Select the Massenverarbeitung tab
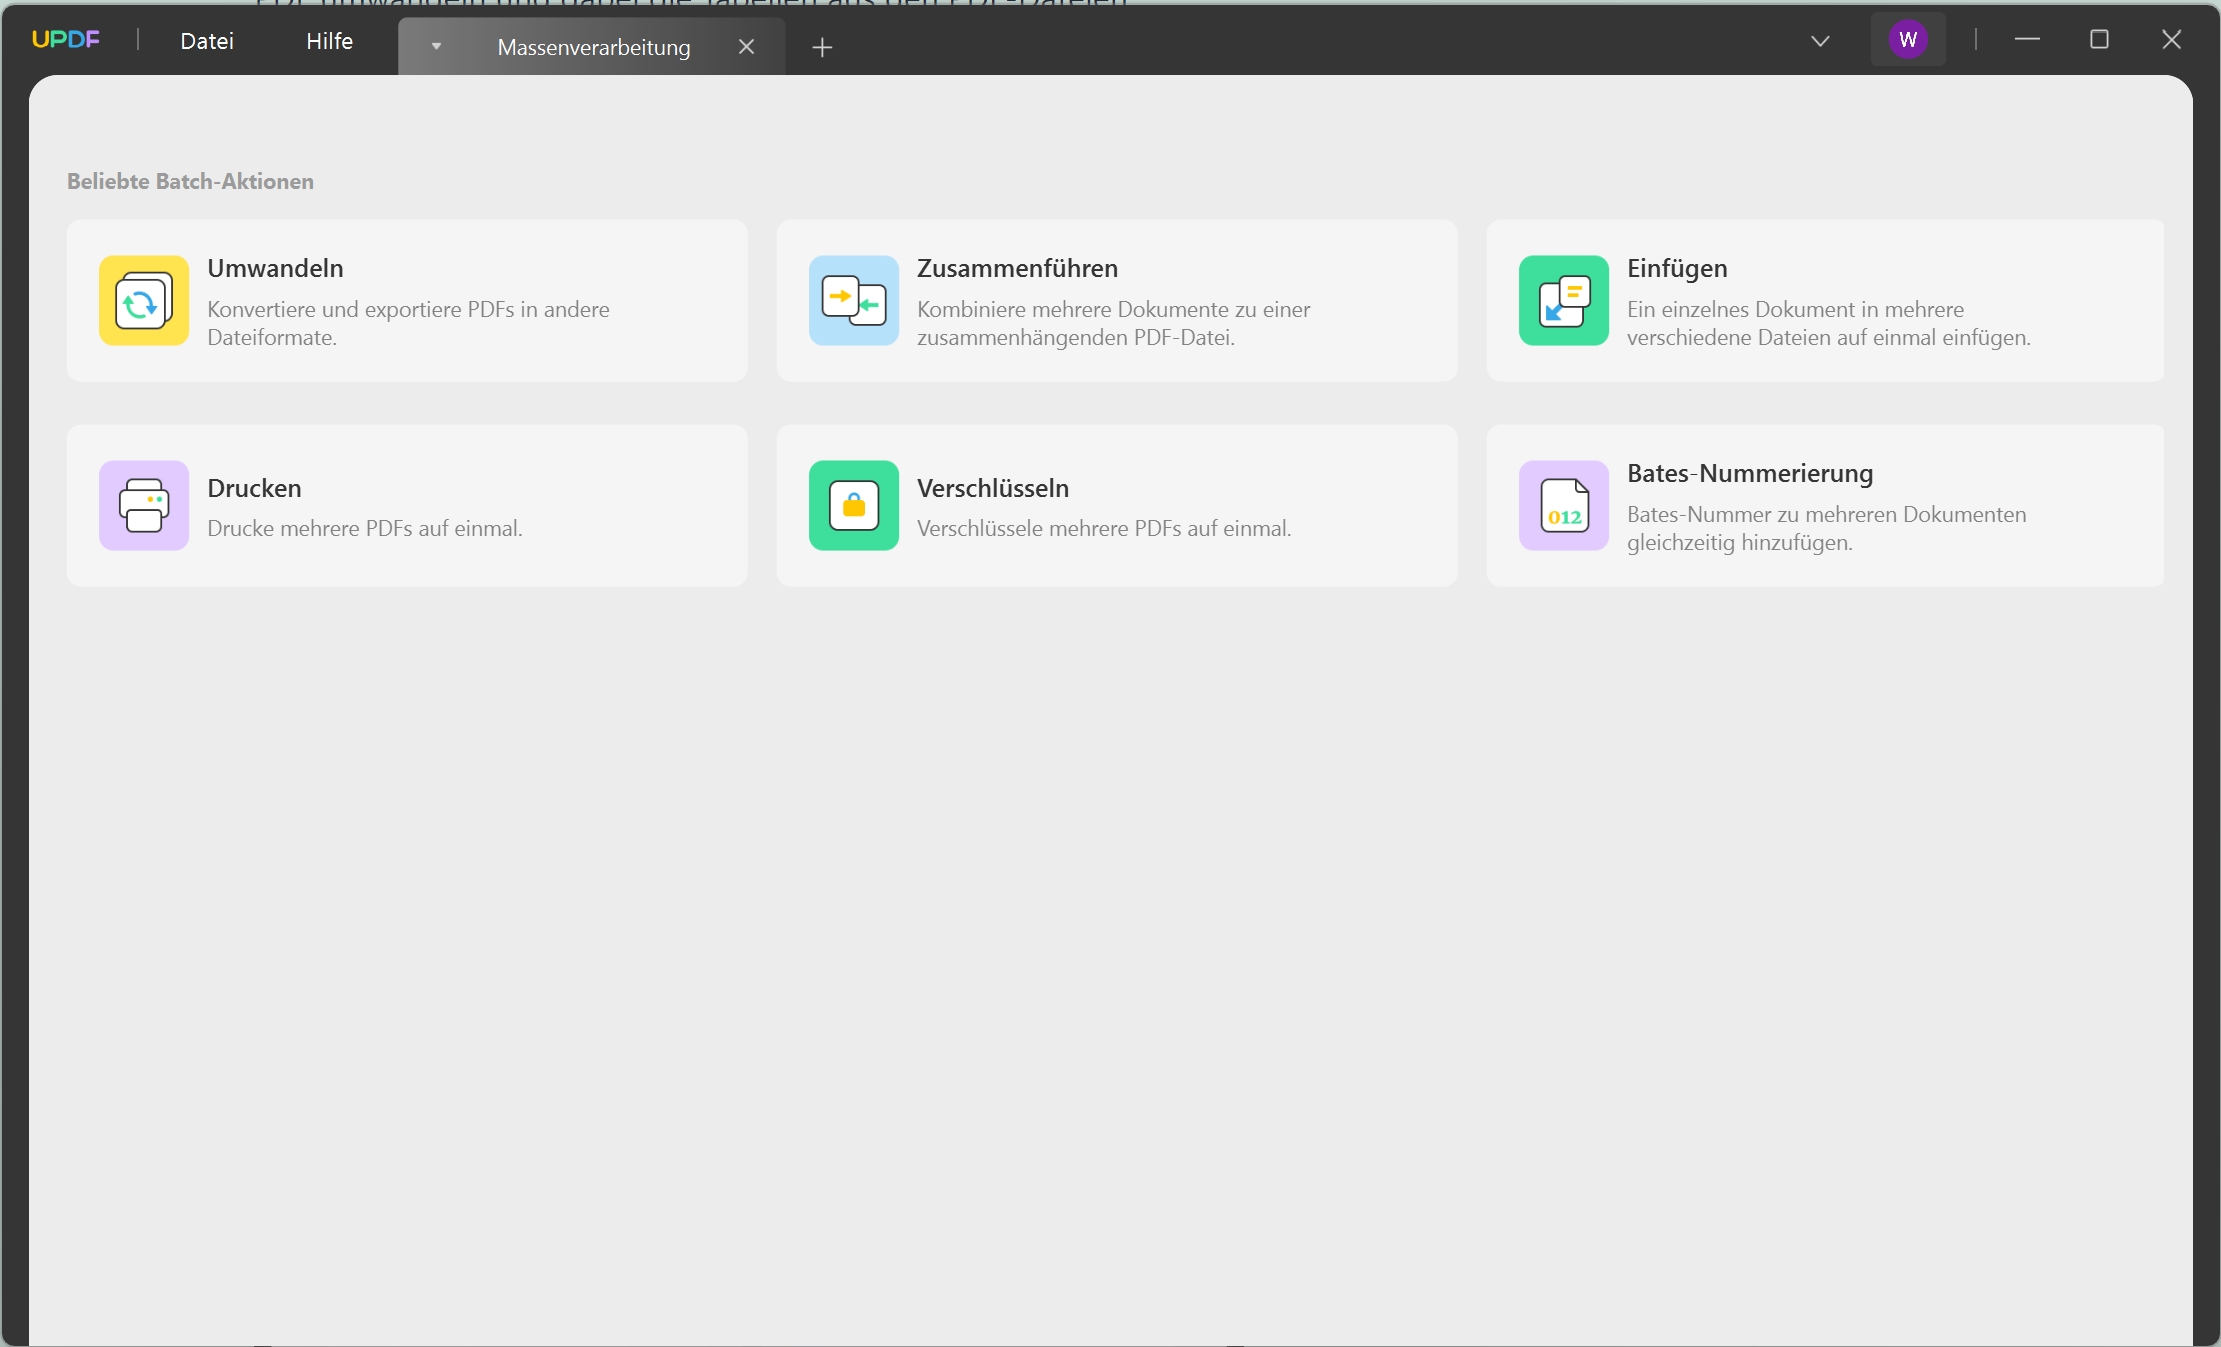The width and height of the screenshot is (2221, 1347). click(x=593, y=47)
